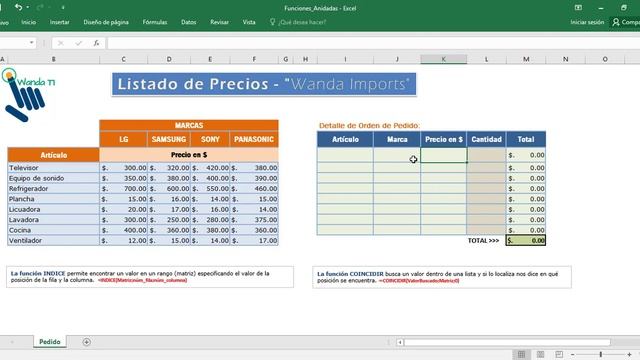The width and height of the screenshot is (640, 360).
Task: Select the PANASONIC brand header cell
Action: [x=254, y=139]
